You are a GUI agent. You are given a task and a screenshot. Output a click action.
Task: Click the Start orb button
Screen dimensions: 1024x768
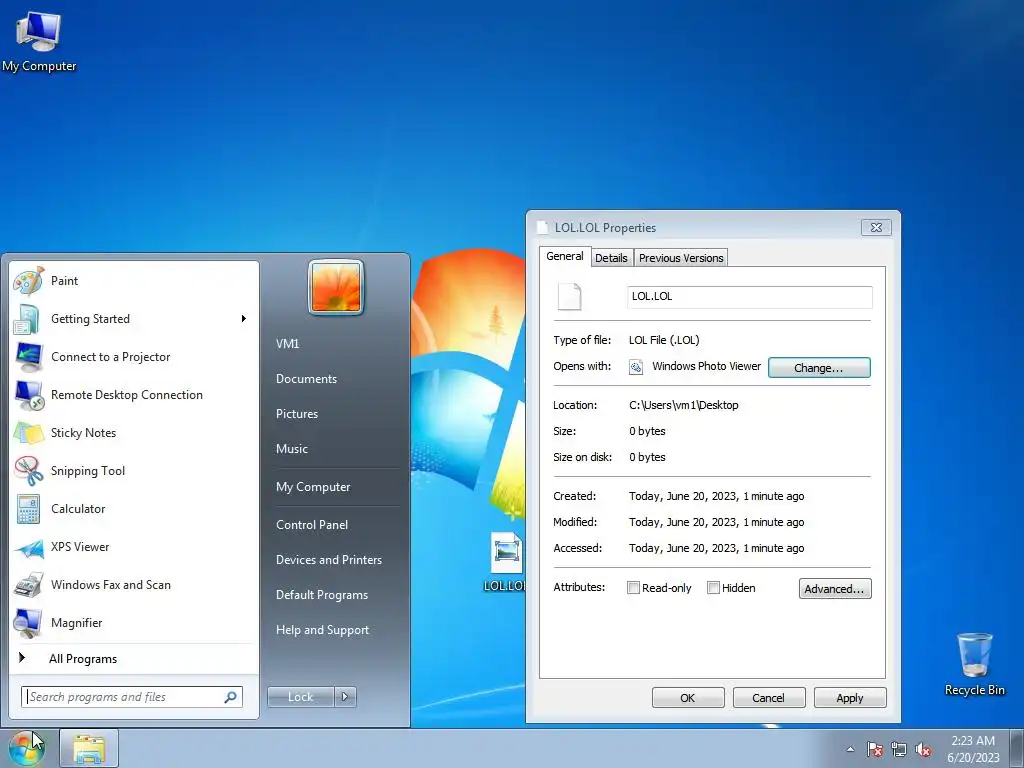[x=27, y=748]
